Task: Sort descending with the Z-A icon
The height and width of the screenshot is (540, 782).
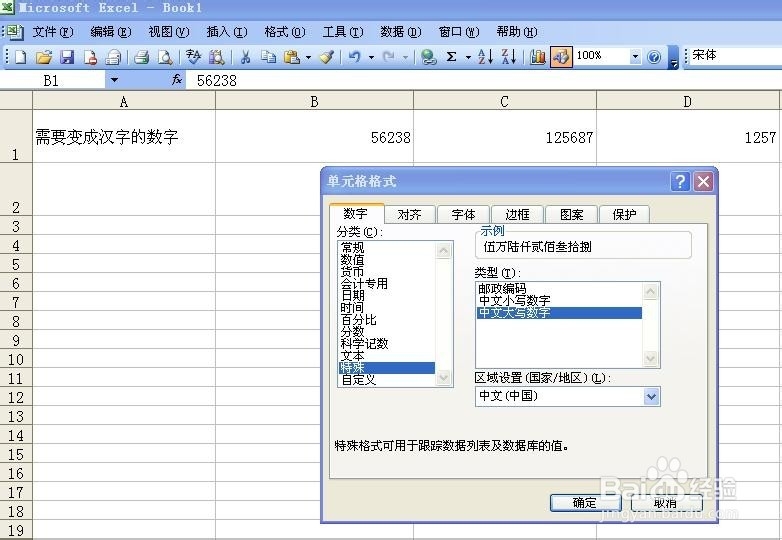Action: 509,57
